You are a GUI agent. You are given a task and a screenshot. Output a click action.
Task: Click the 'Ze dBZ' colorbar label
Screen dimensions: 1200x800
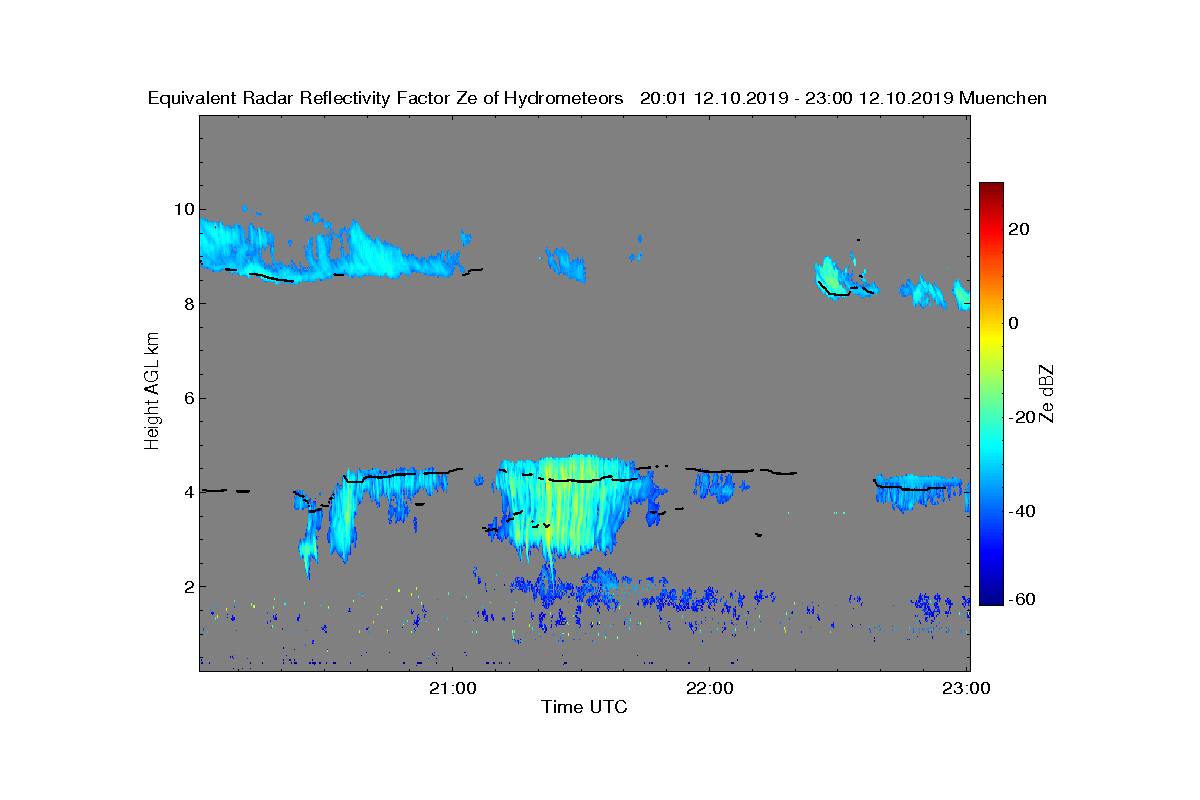coord(1047,394)
